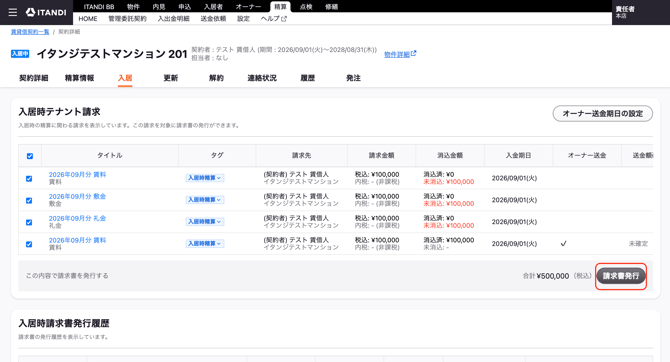
Task: Open 2026年09月分 賃料 link in 未消込 row
Action: [77, 174]
